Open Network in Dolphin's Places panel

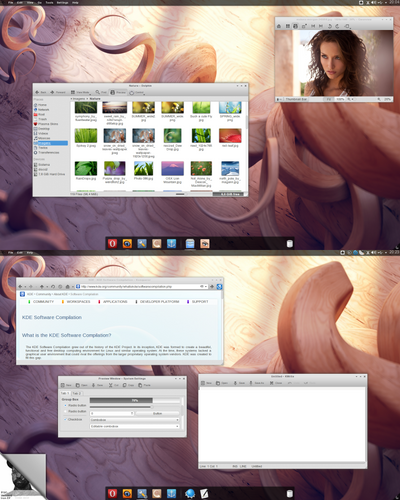pyautogui.click(x=42, y=109)
